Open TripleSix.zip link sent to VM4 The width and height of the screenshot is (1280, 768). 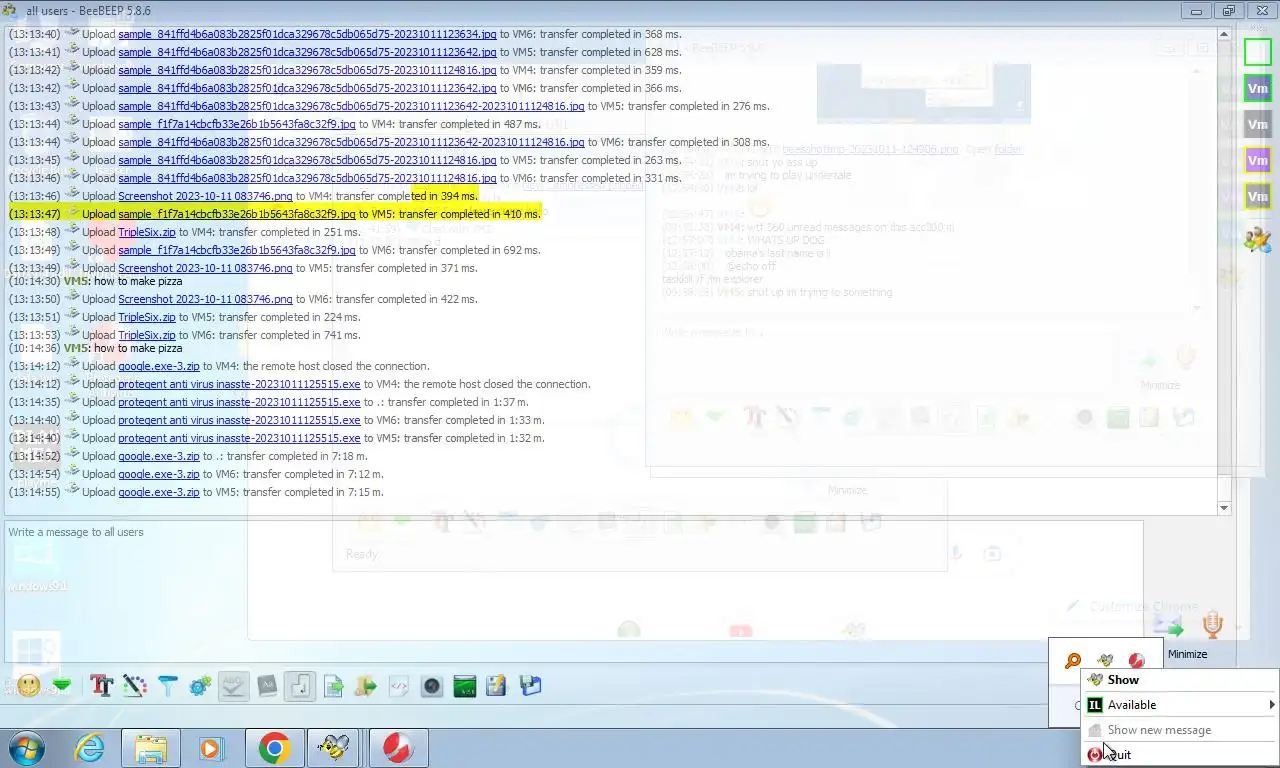147,232
